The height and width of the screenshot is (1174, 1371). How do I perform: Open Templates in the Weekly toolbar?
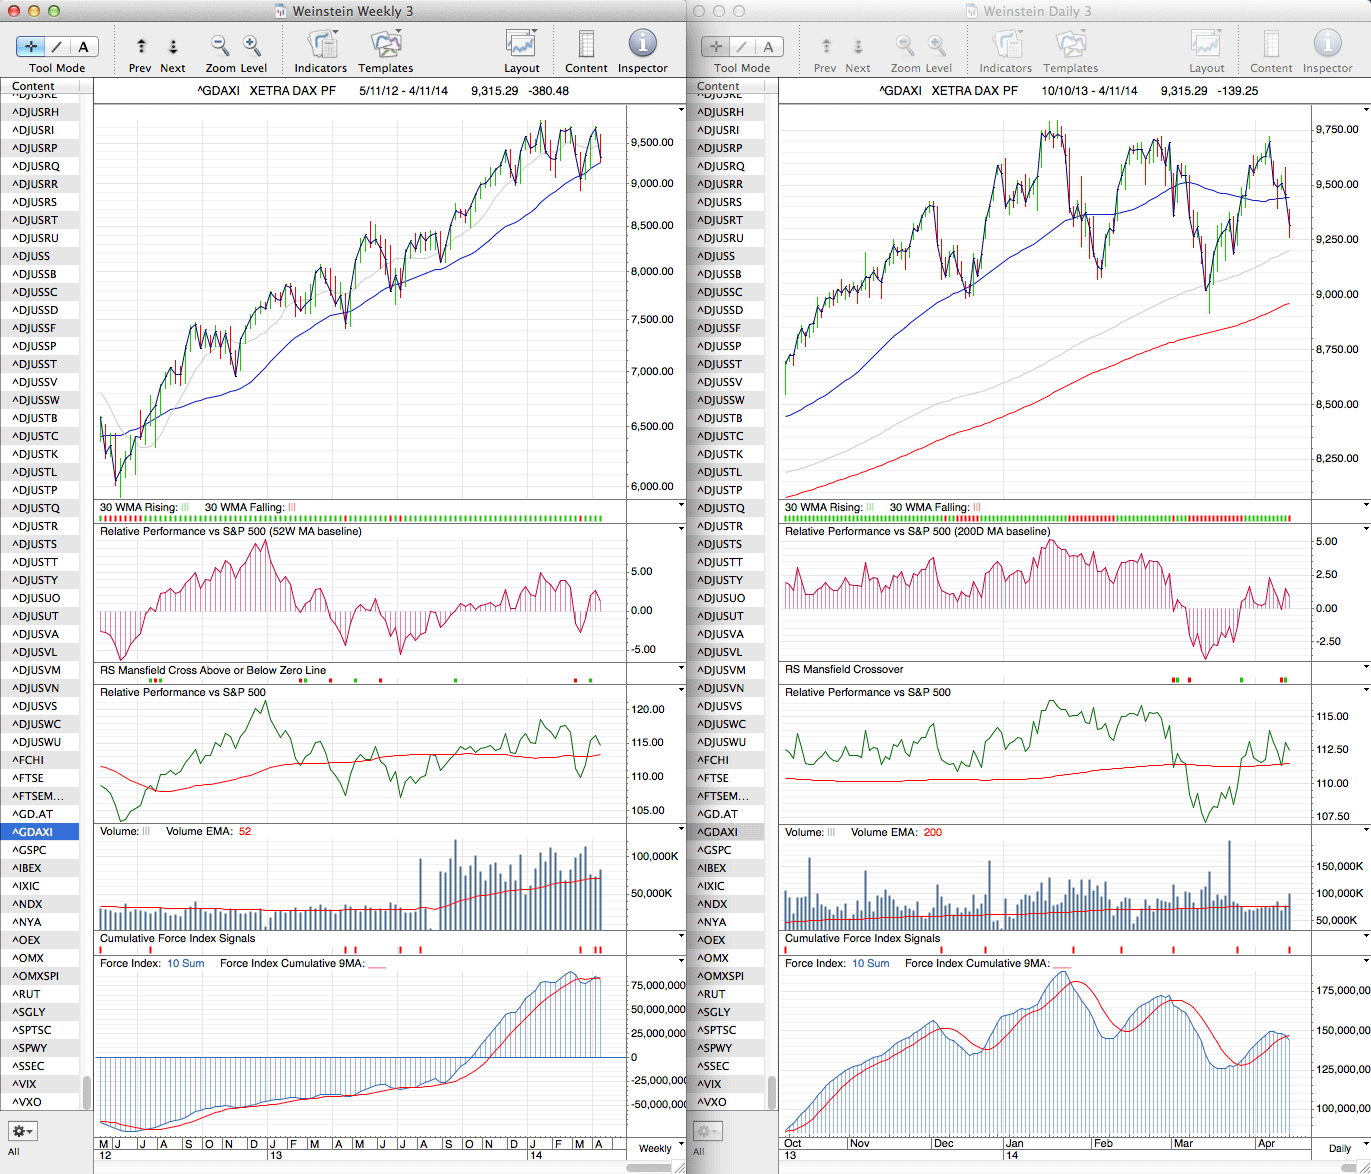coord(386,45)
